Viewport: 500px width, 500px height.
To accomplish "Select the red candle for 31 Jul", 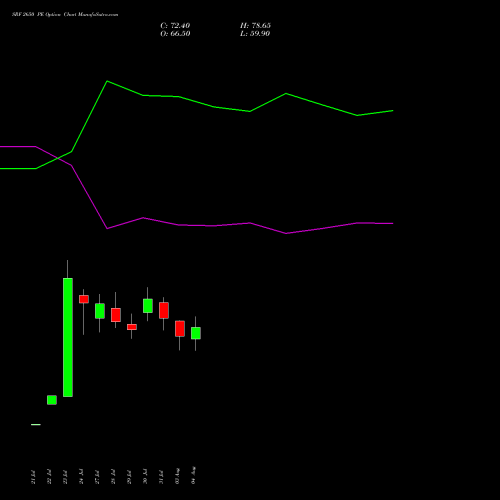I will coord(164,310).
